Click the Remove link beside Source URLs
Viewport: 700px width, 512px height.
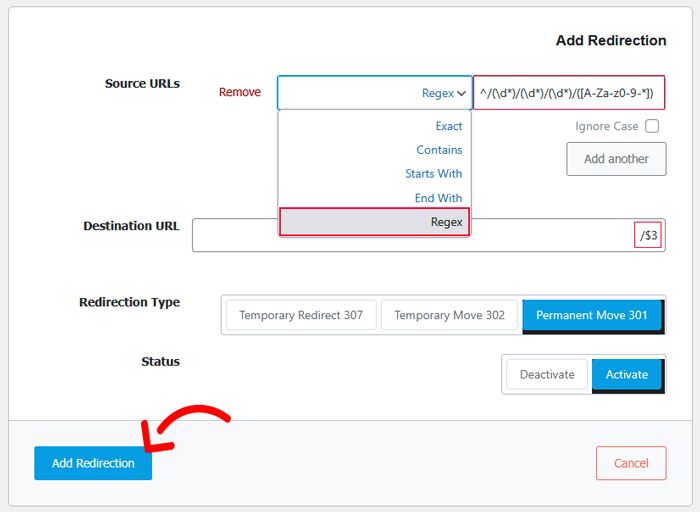[239, 92]
